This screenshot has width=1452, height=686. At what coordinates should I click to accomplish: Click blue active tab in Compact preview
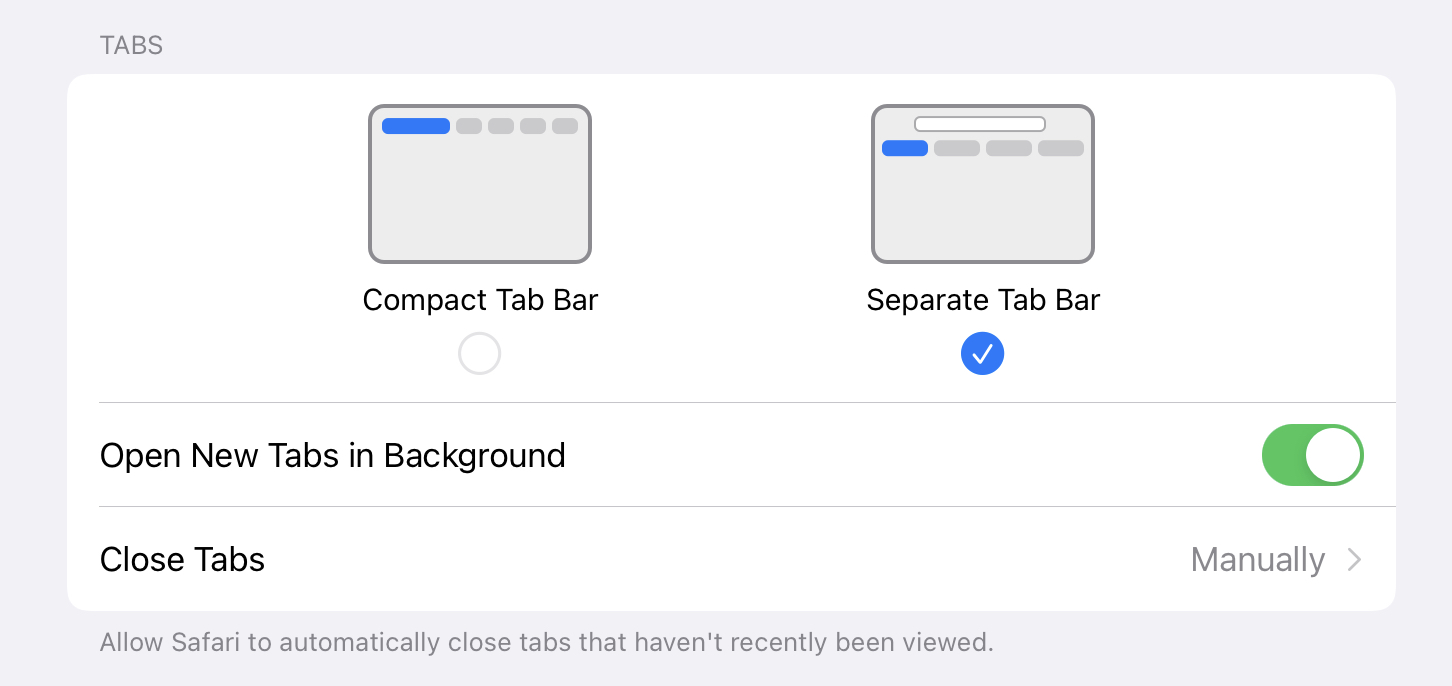coord(416,126)
